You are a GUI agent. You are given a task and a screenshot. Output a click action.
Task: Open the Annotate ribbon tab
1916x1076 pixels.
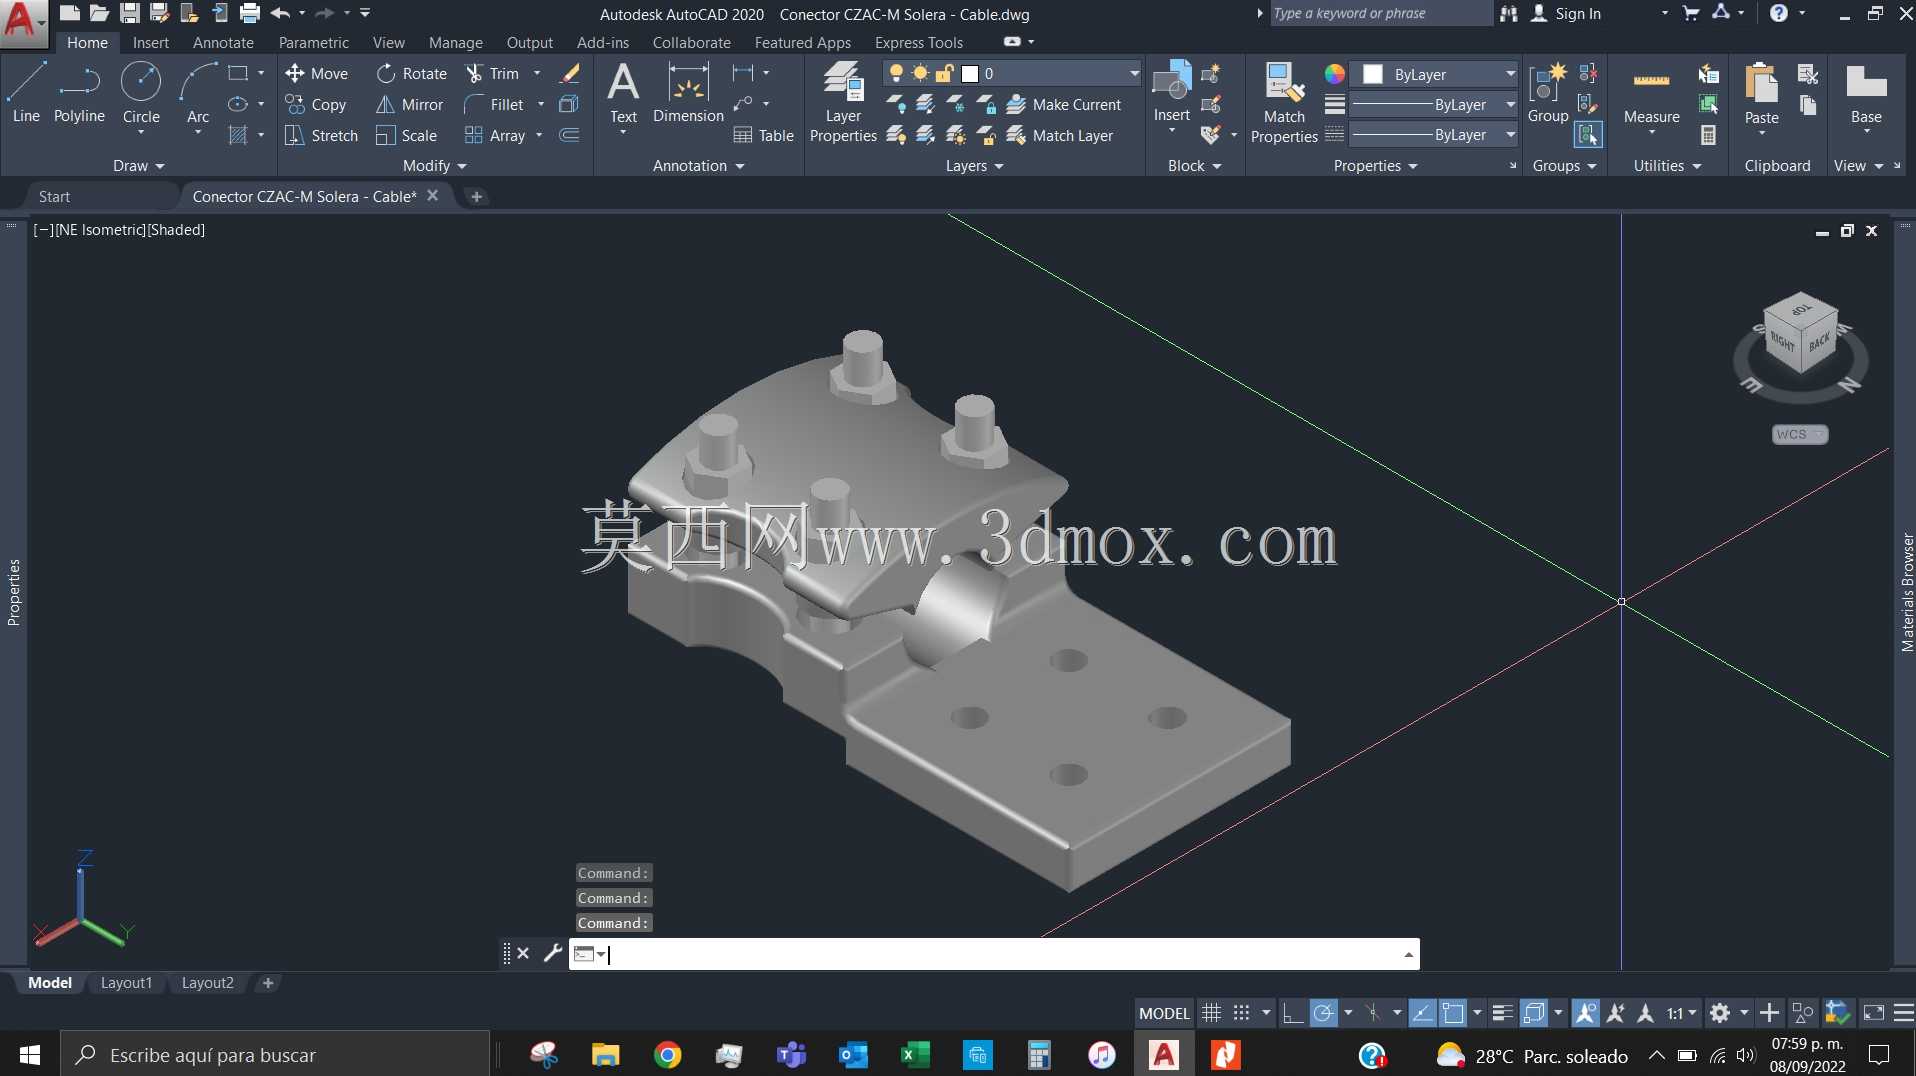pyautogui.click(x=223, y=42)
